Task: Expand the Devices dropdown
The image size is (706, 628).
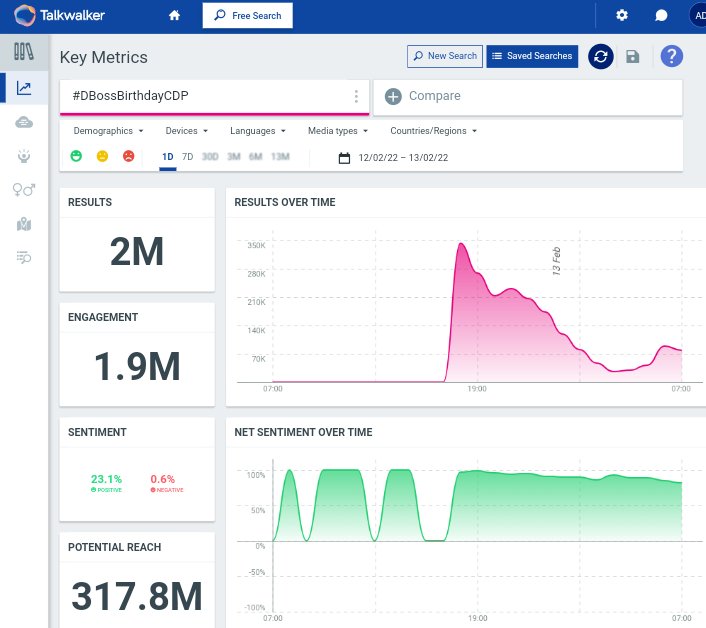Action: 186,131
